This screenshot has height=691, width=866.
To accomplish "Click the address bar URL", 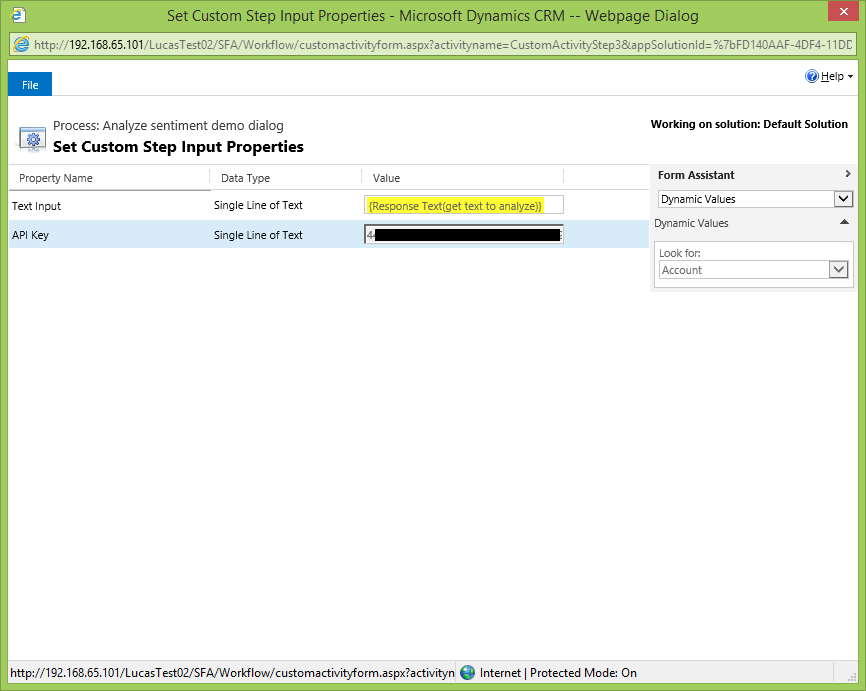I will [x=442, y=45].
